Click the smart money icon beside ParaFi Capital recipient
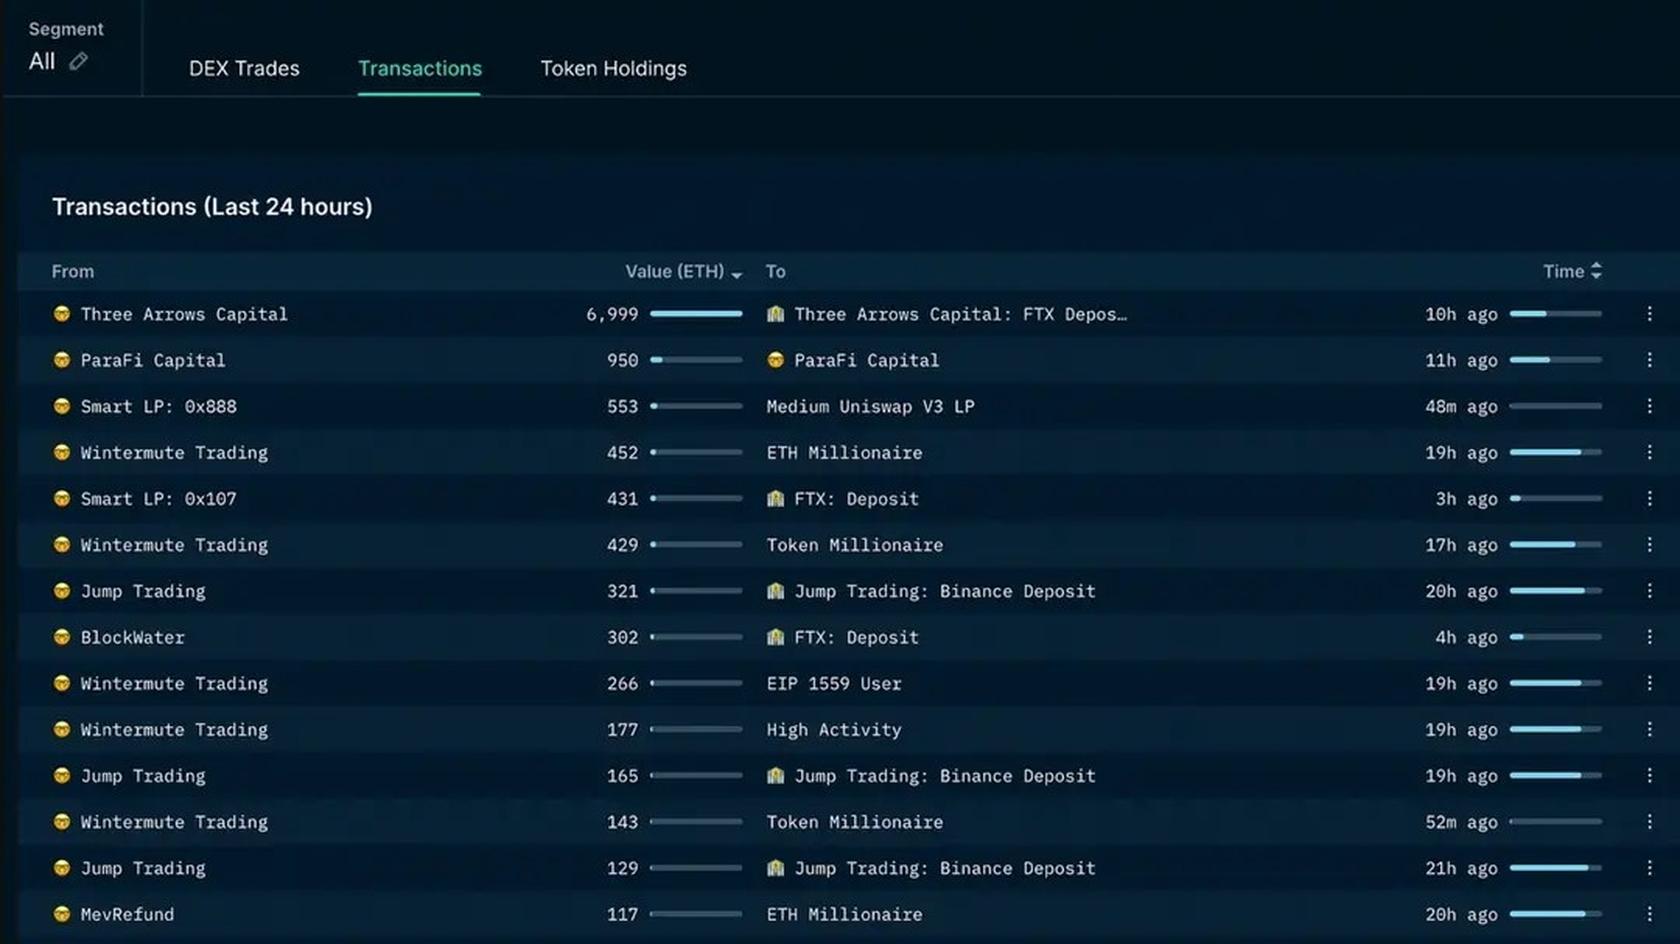 click(x=775, y=360)
